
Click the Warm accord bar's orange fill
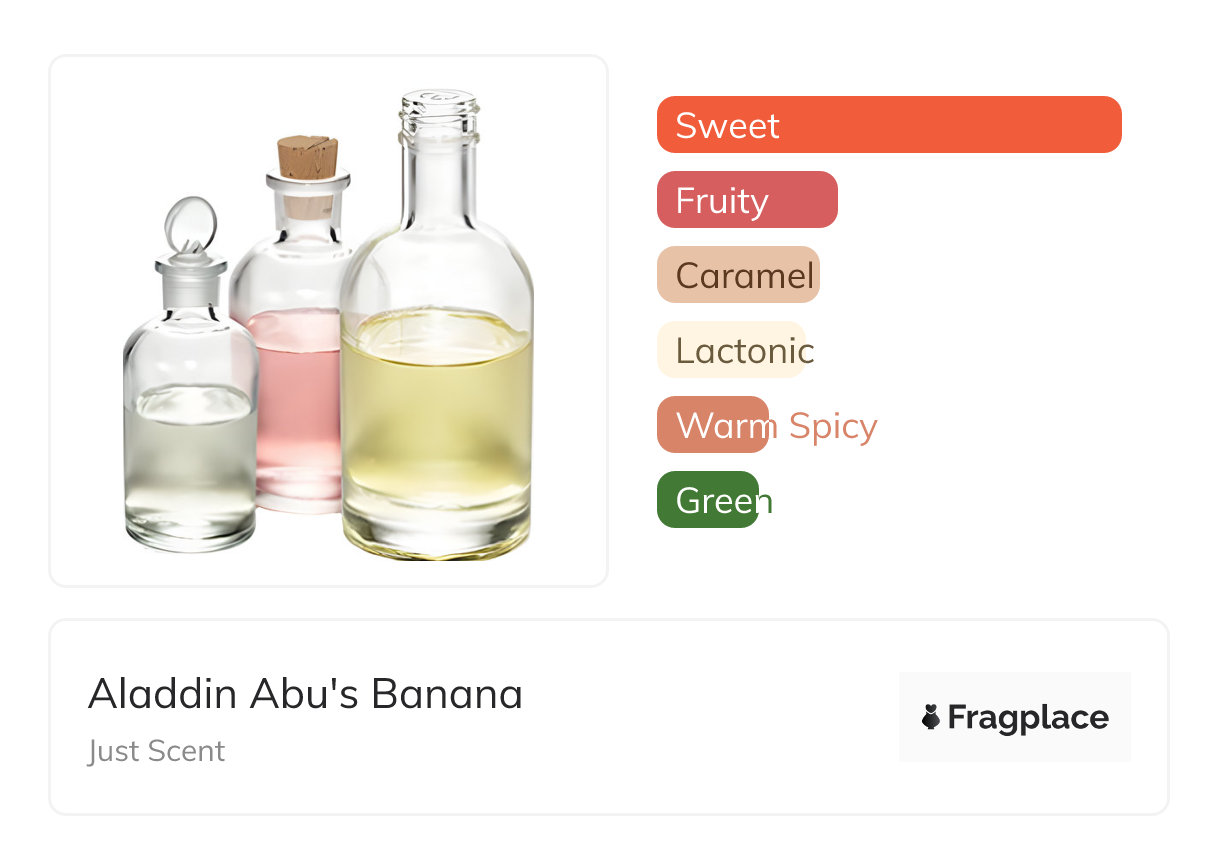712,425
